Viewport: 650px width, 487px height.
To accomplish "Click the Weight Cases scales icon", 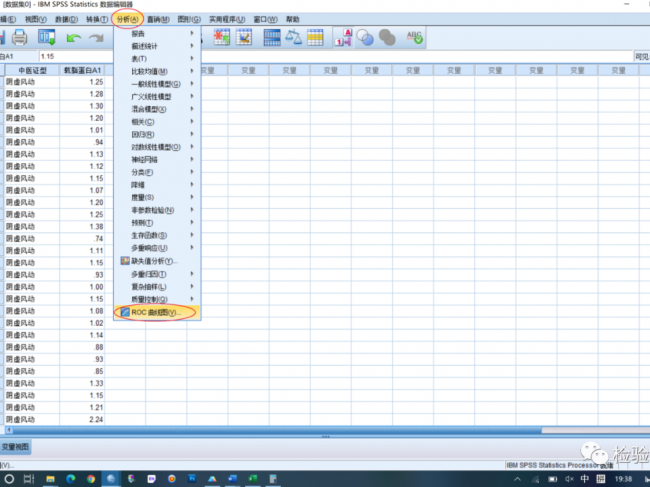I will click(293, 38).
